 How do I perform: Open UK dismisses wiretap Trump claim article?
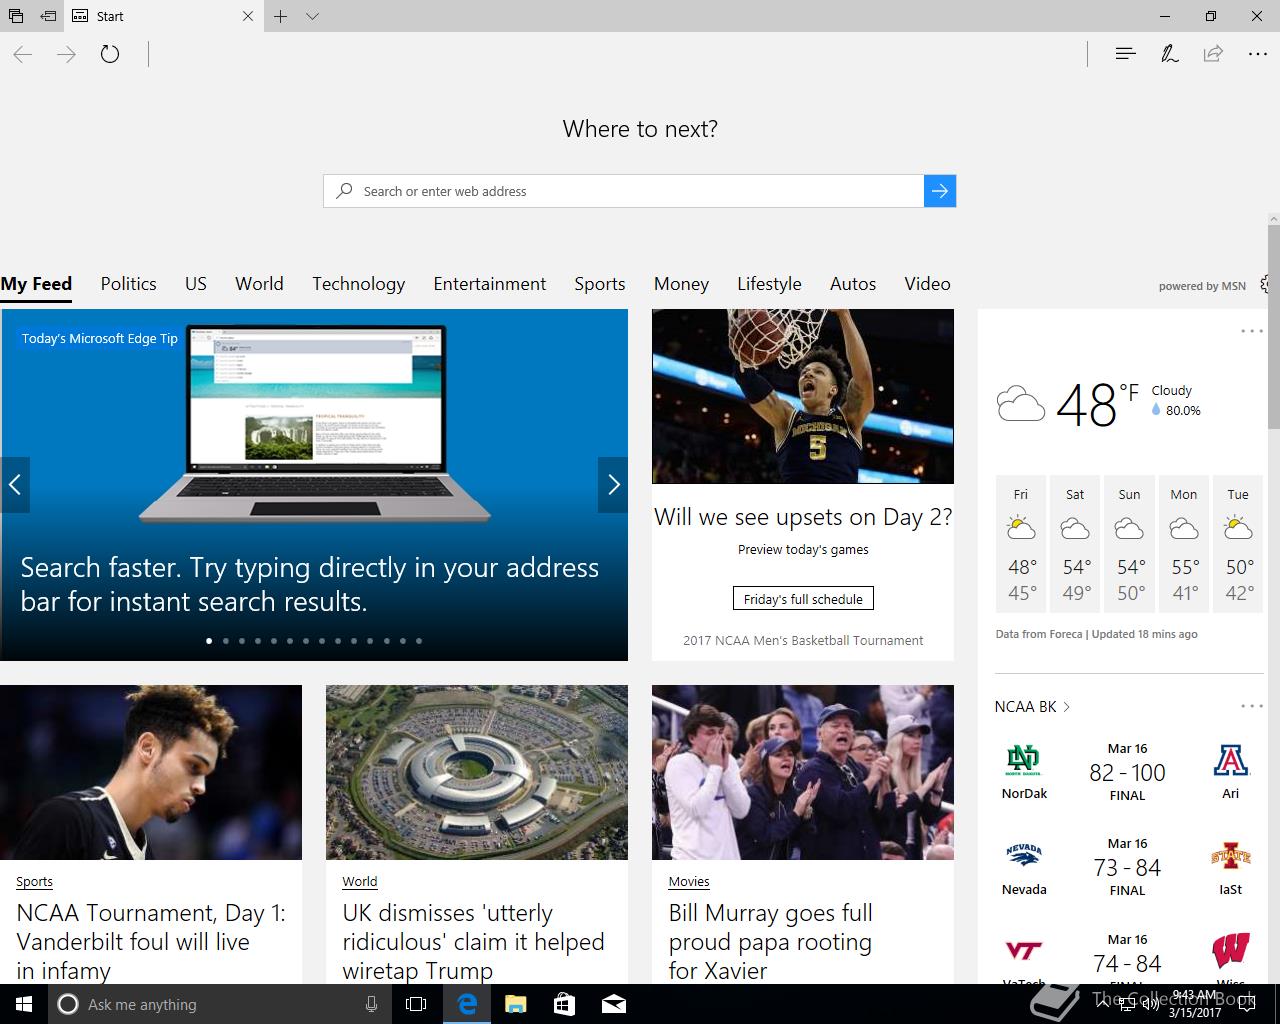pos(473,942)
